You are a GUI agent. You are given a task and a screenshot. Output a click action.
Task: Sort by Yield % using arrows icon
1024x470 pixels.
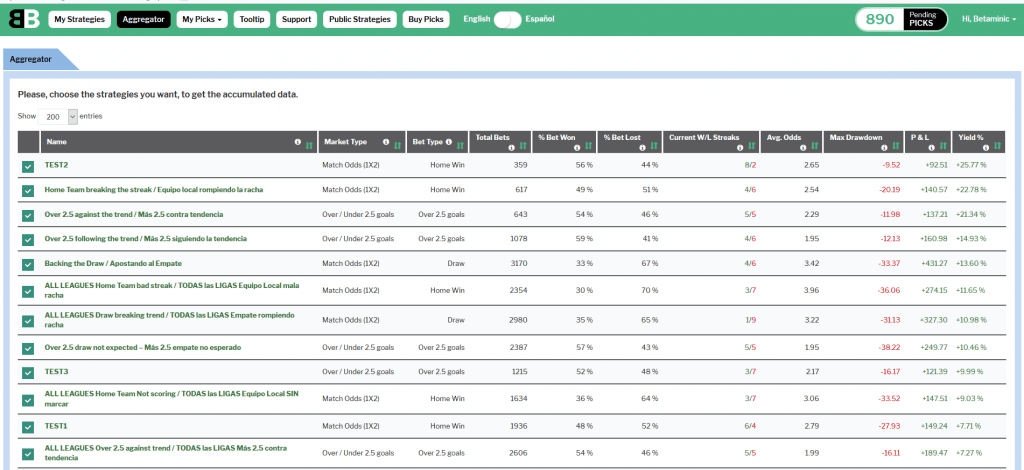(997, 146)
